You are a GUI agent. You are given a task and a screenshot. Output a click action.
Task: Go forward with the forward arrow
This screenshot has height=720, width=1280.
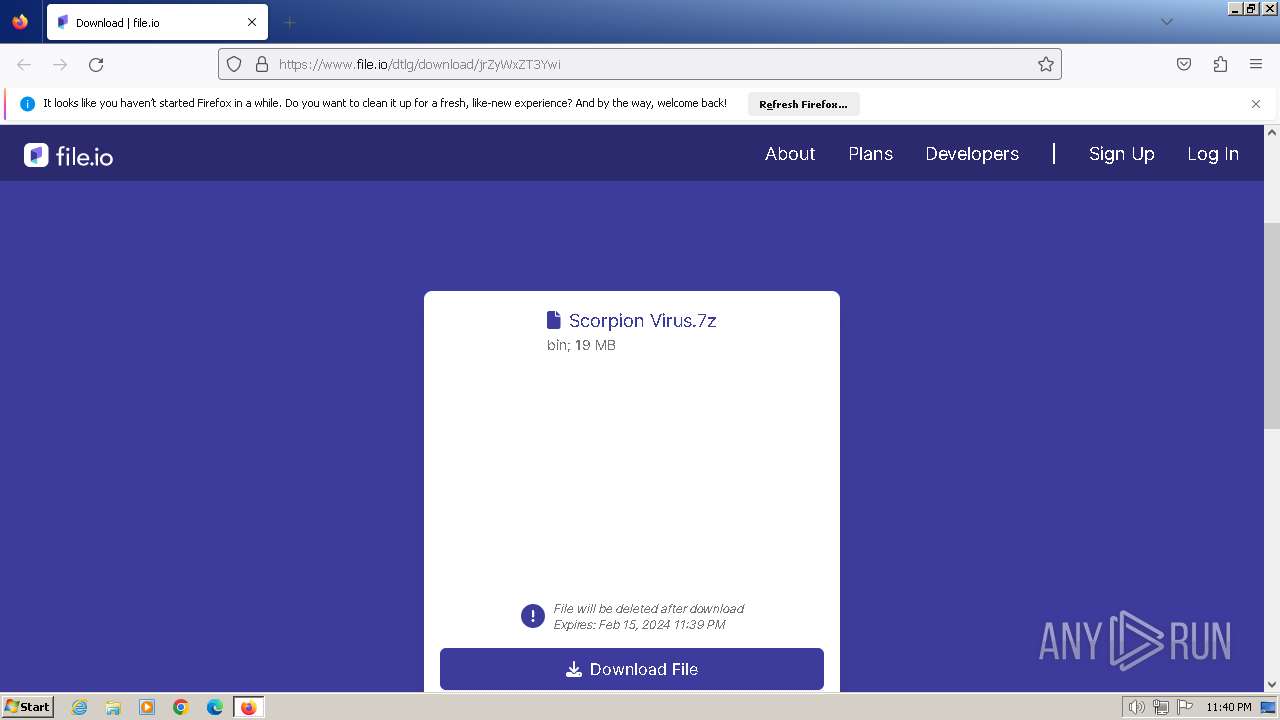60,64
